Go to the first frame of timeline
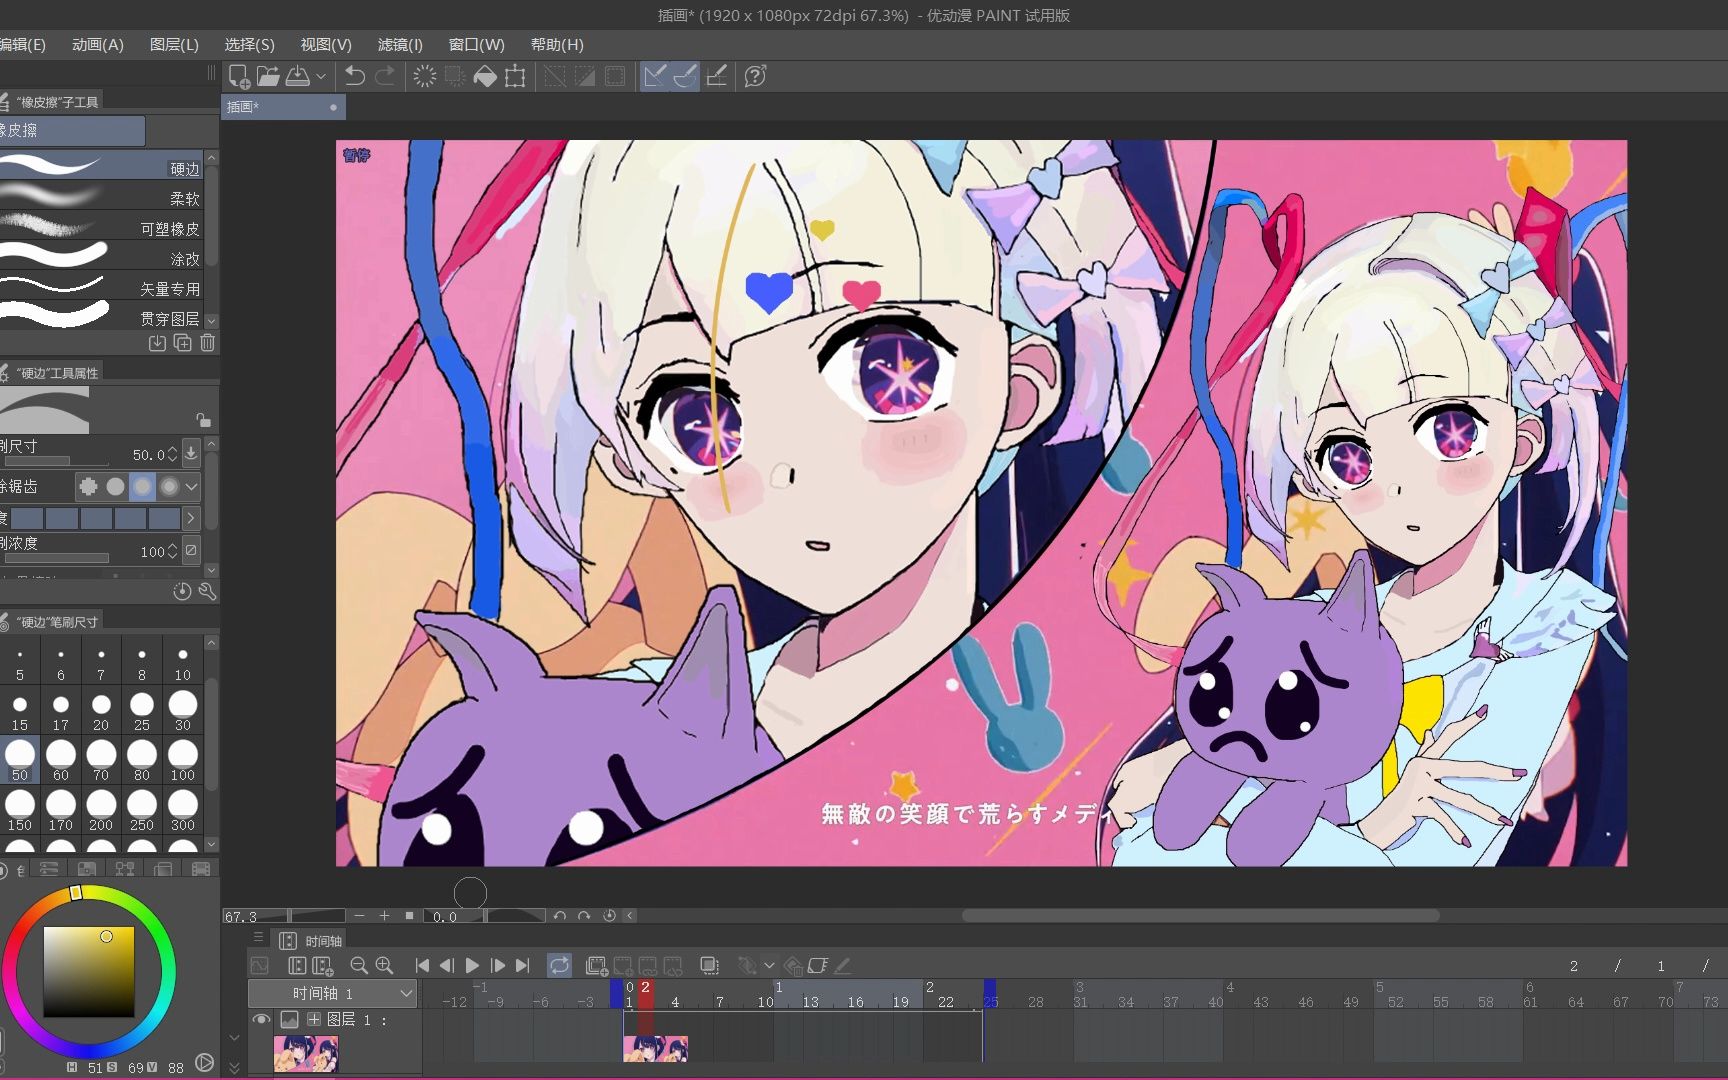This screenshot has height=1080, width=1728. [x=422, y=965]
